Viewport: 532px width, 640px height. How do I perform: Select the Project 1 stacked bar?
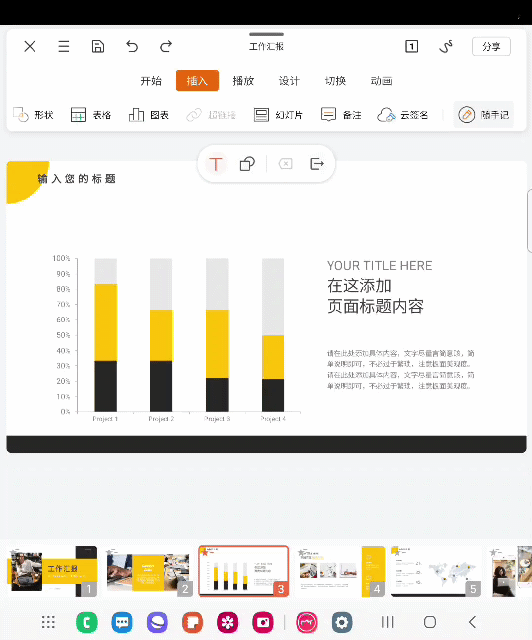(x=105, y=335)
